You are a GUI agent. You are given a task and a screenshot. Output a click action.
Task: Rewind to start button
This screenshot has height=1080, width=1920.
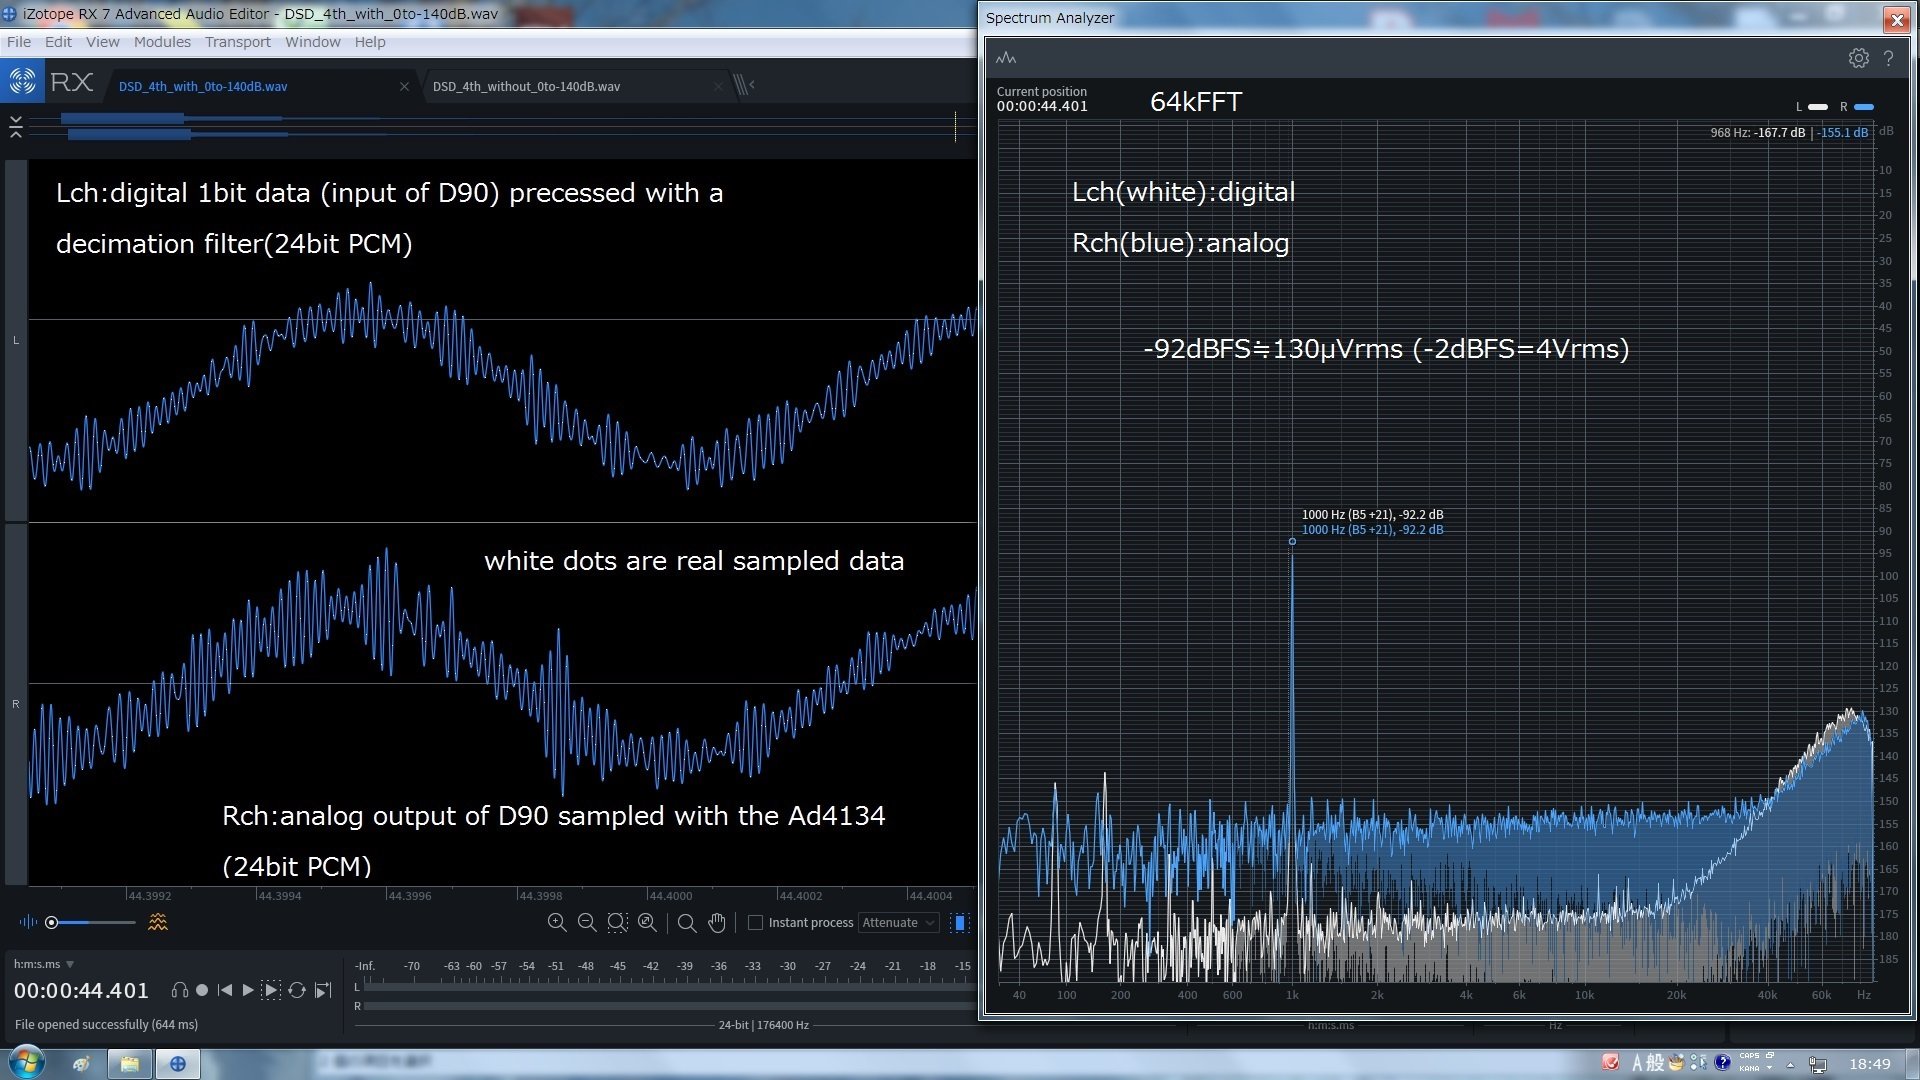click(225, 990)
